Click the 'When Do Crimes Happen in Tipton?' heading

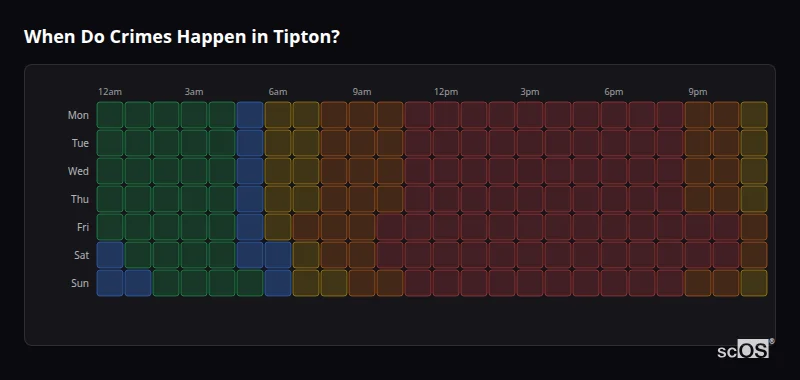click(x=182, y=37)
